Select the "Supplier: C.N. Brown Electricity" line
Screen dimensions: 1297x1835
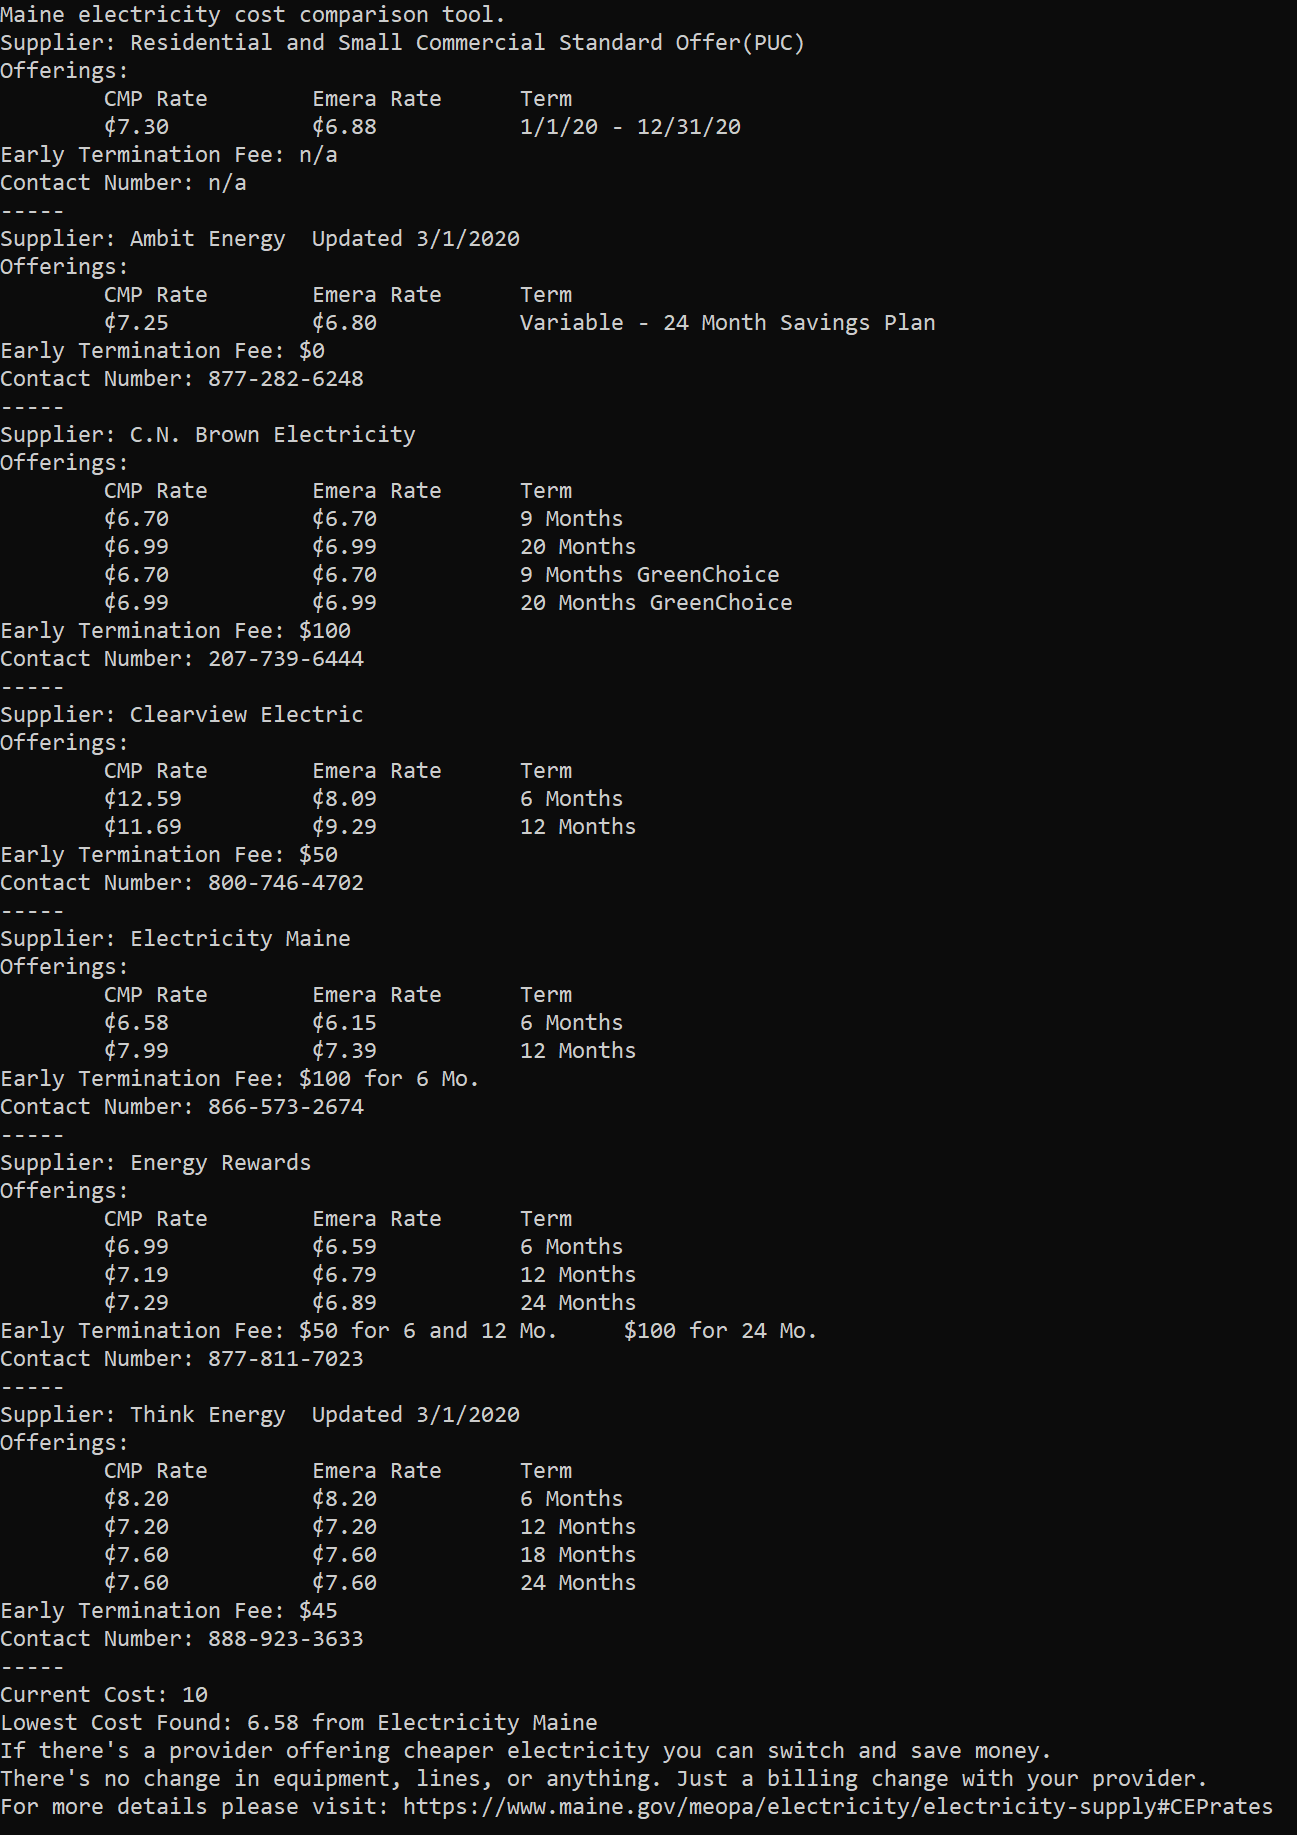[208, 435]
